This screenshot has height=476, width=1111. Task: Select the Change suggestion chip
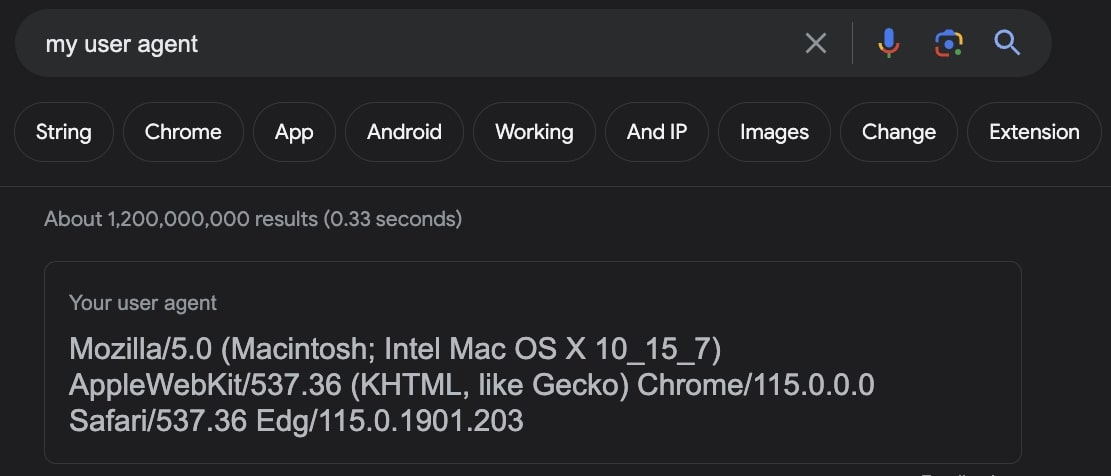point(899,132)
